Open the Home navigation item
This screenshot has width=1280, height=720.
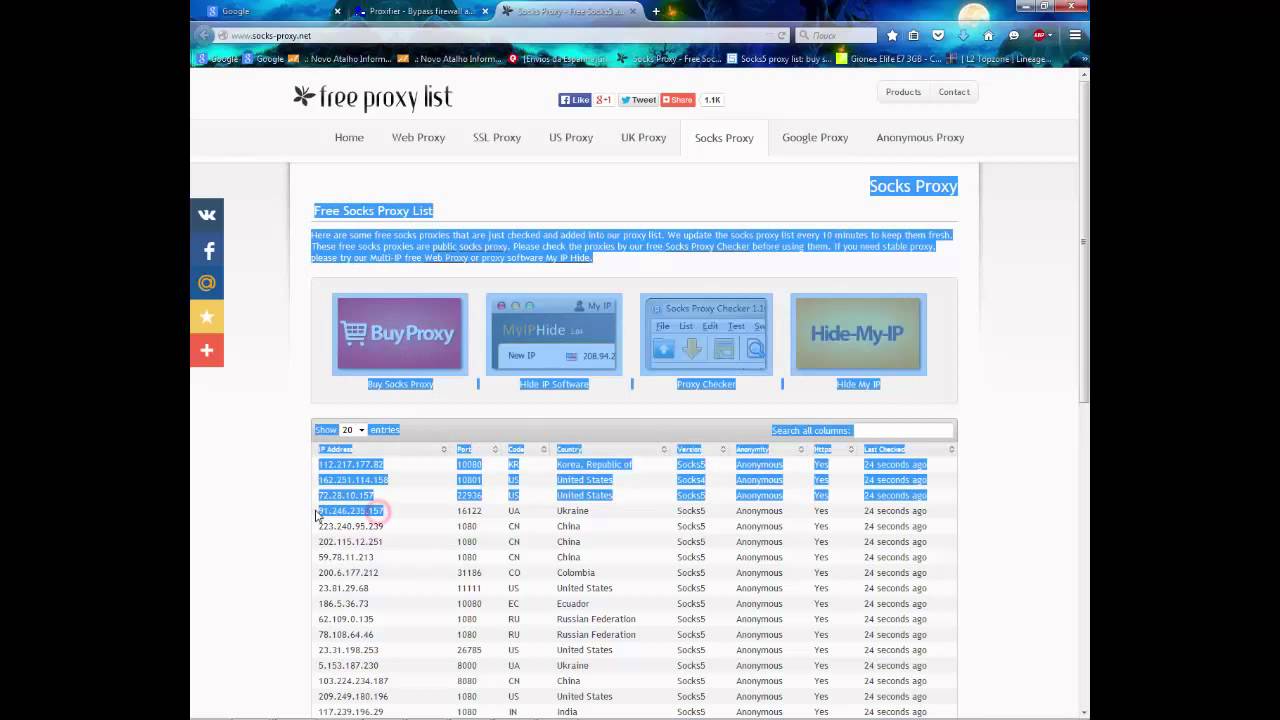349,138
